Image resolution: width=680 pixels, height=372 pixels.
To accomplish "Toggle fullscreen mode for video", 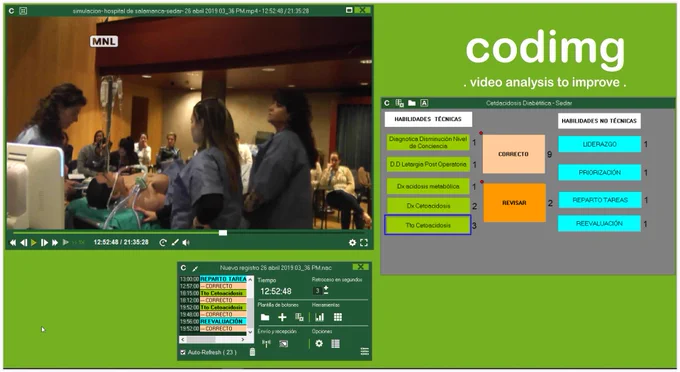I will click(364, 243).
